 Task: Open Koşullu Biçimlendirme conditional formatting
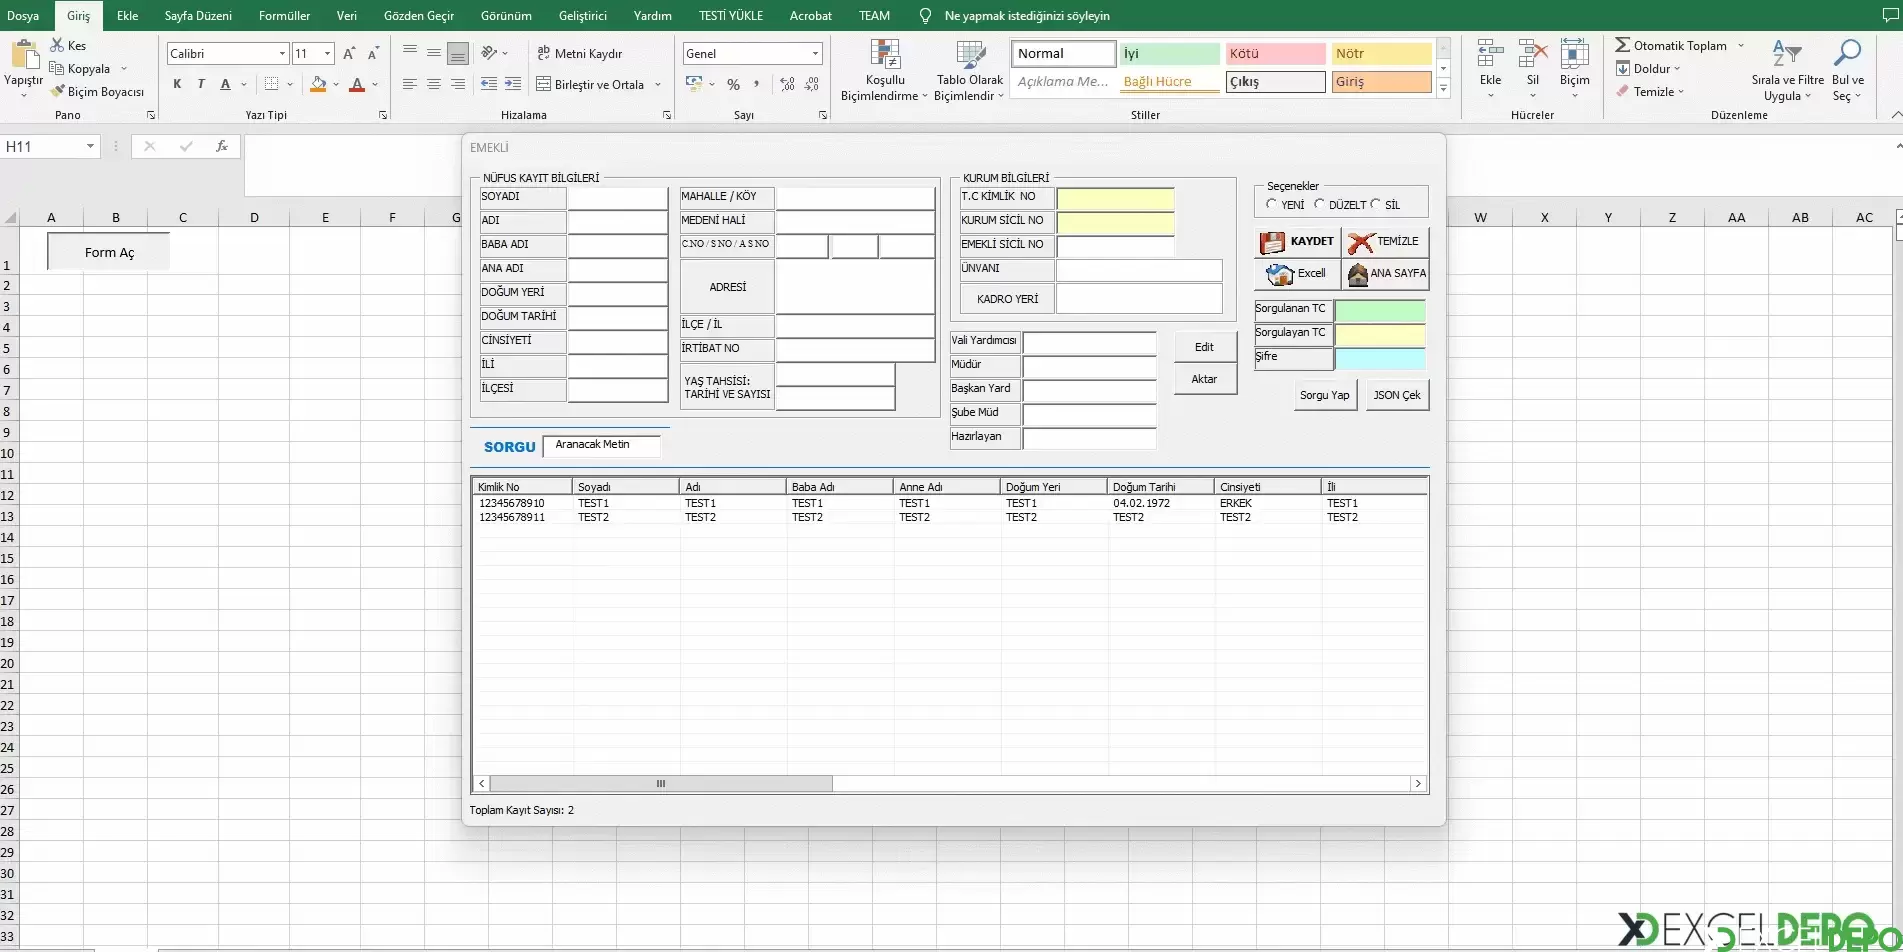(x=884, y=70)
